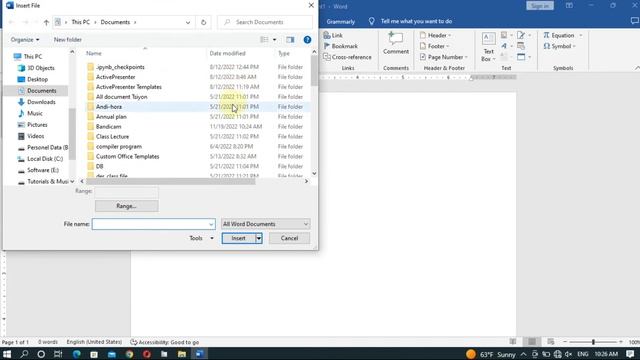Open the Grammarly ribbon tab

(x=341, y=22)
